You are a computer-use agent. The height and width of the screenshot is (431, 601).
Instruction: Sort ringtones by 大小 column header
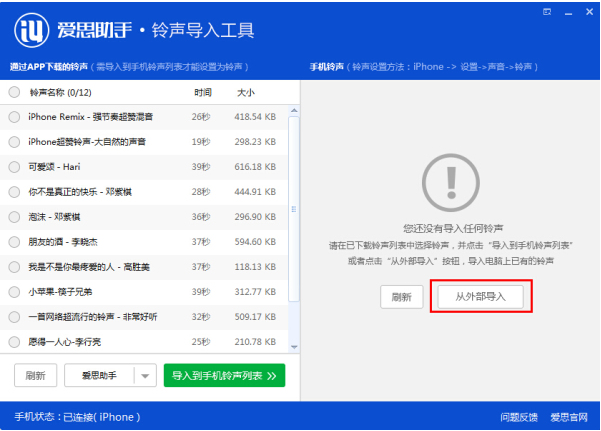coord(246,92)
